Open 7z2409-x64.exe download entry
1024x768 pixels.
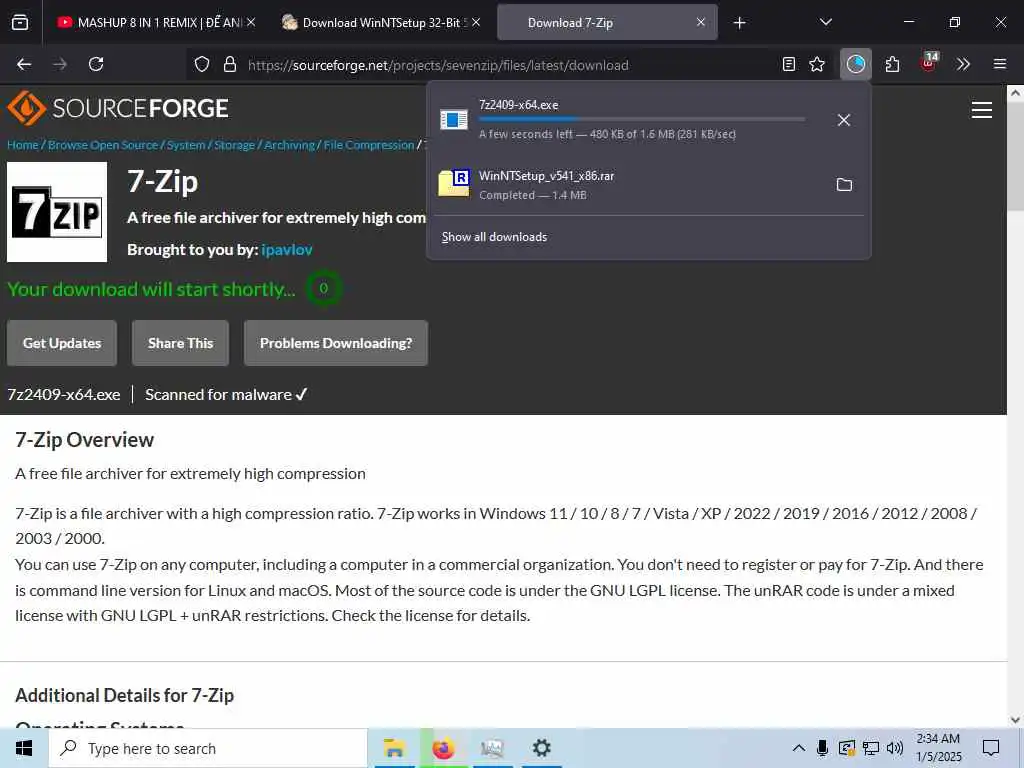coord(627,120)
